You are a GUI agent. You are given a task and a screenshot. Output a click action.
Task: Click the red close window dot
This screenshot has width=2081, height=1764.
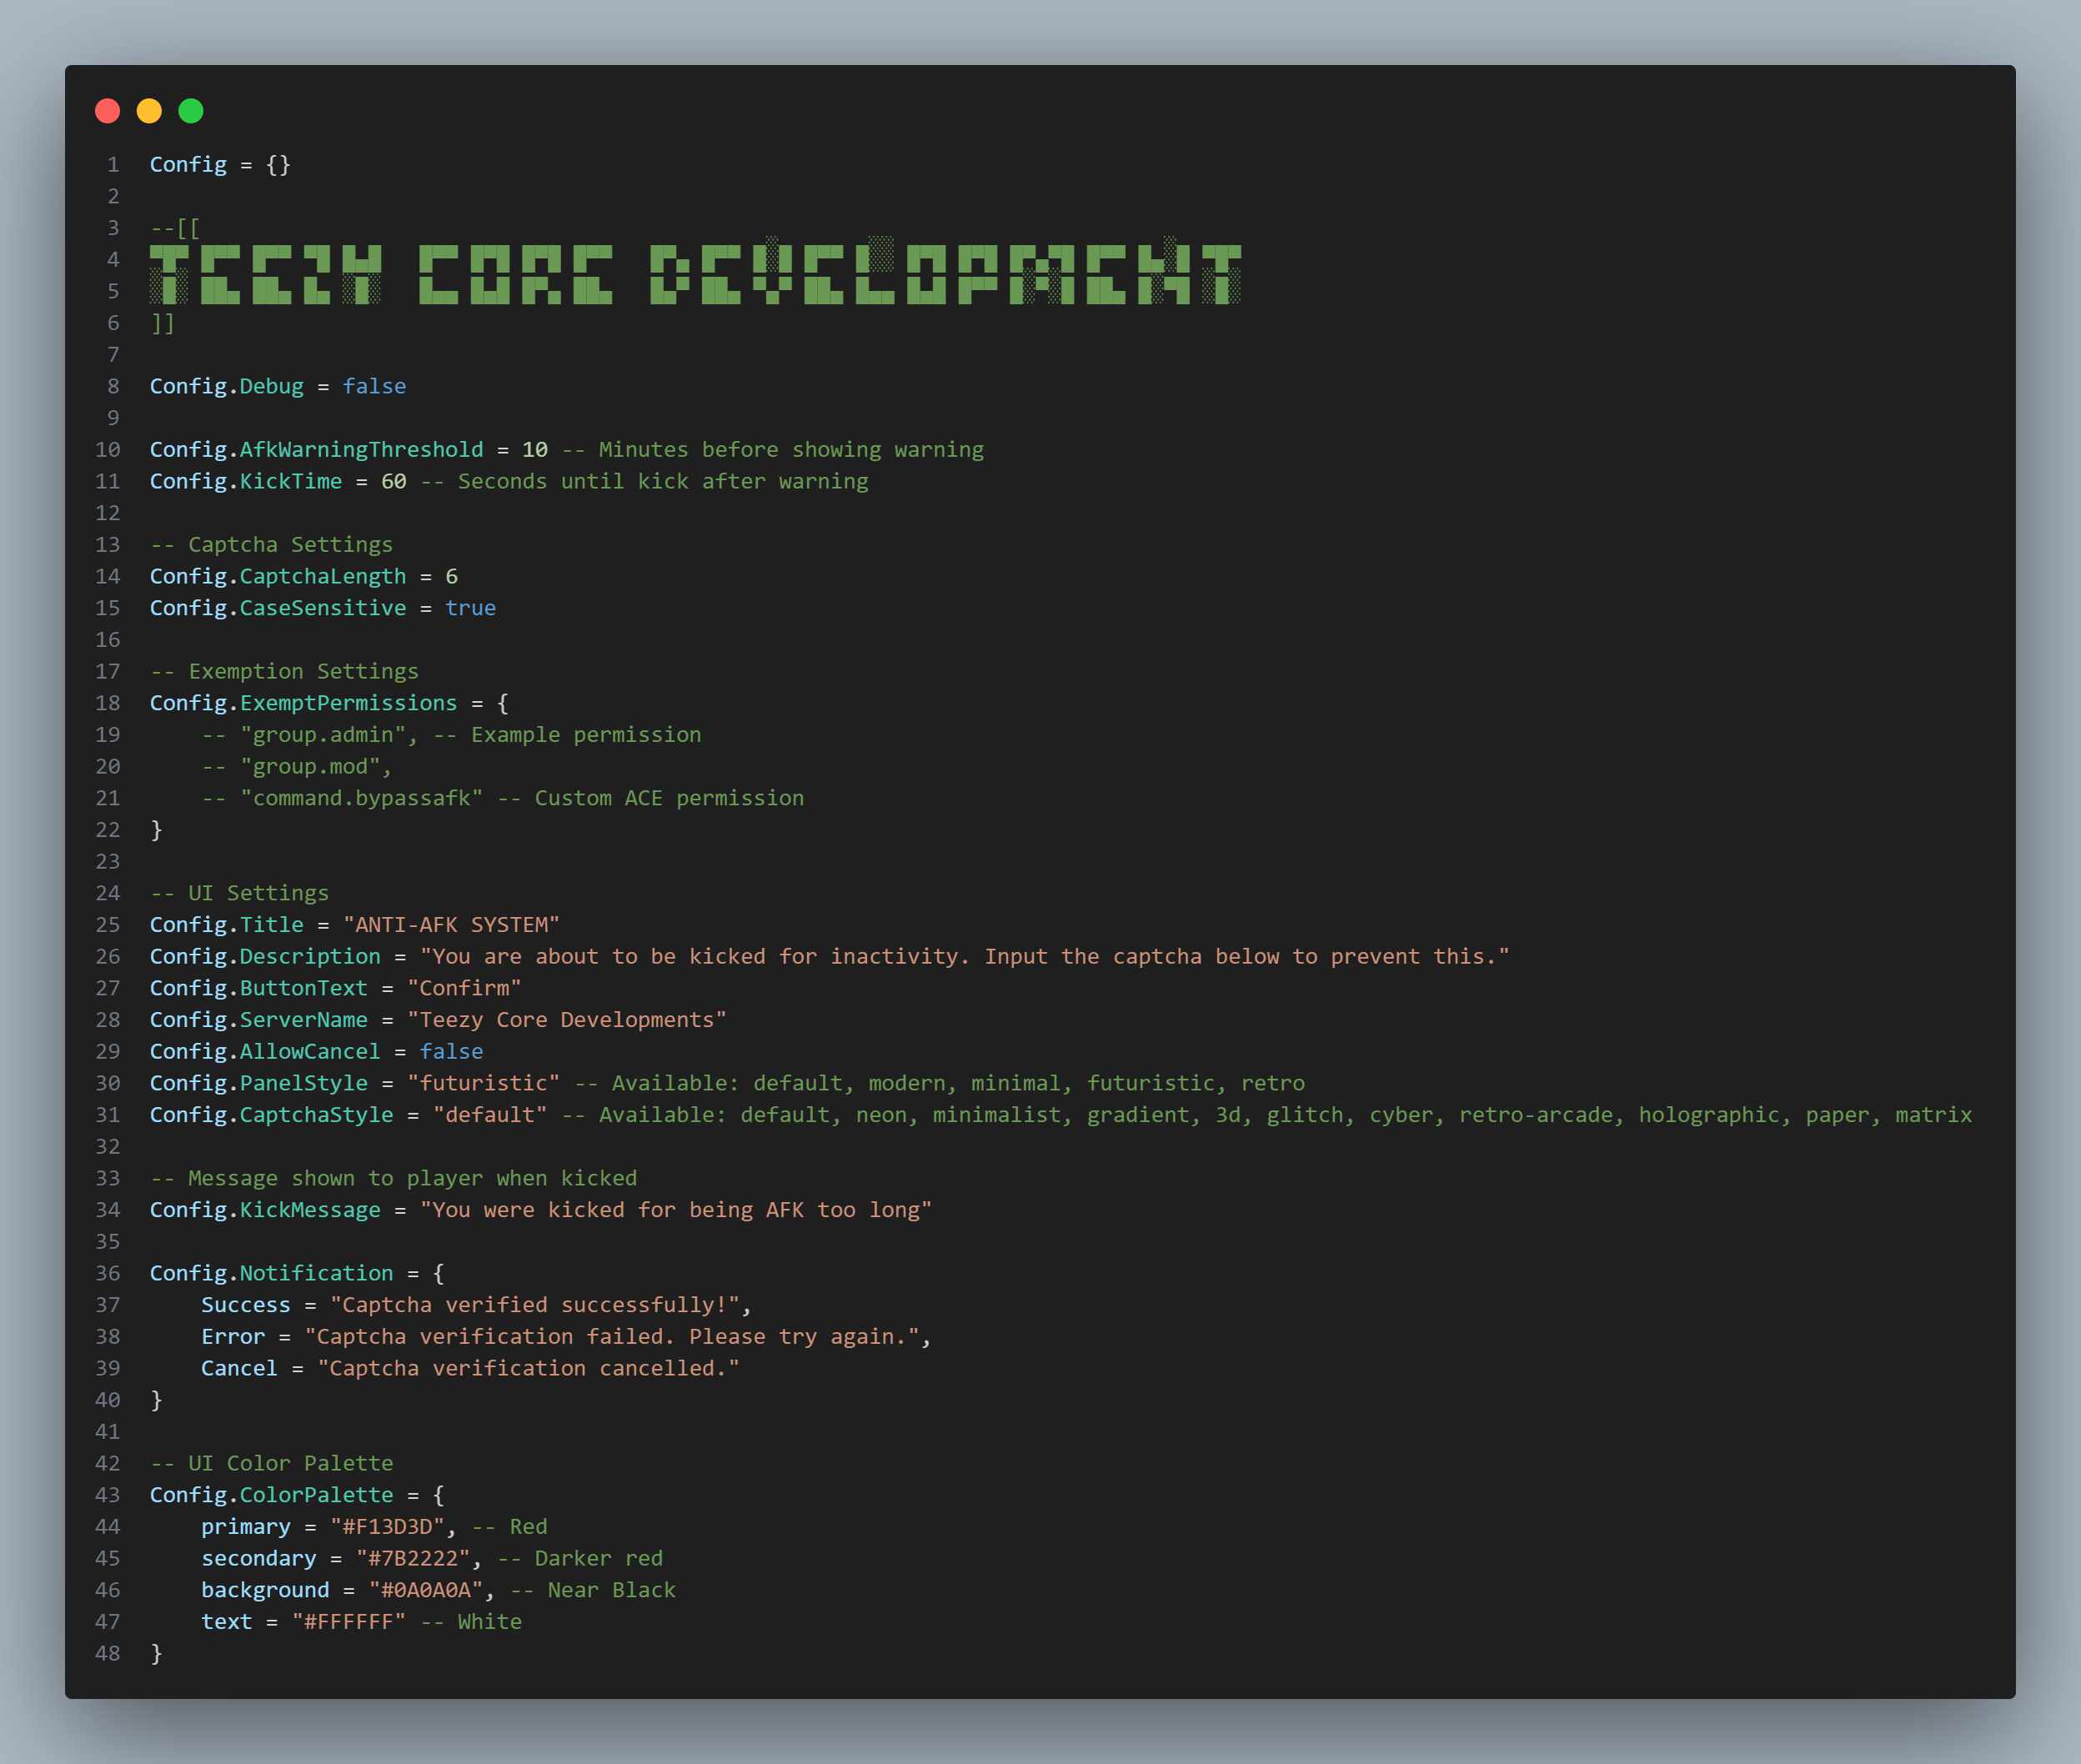click(x=108, y=111)
